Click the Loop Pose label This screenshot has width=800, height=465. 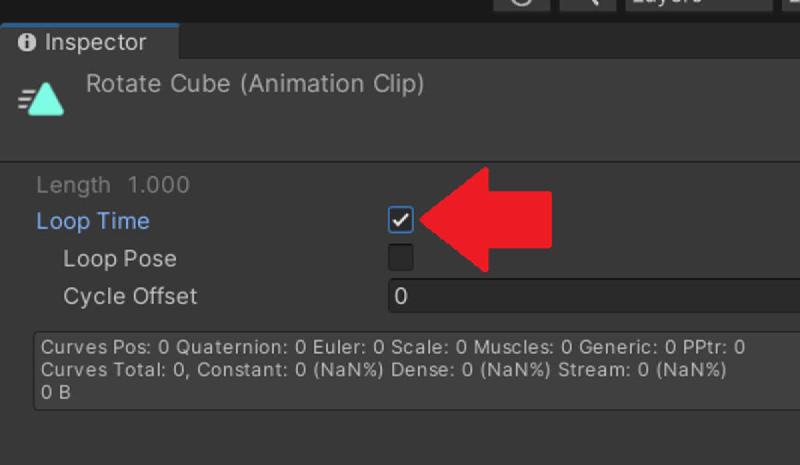[x=120, y=259]
